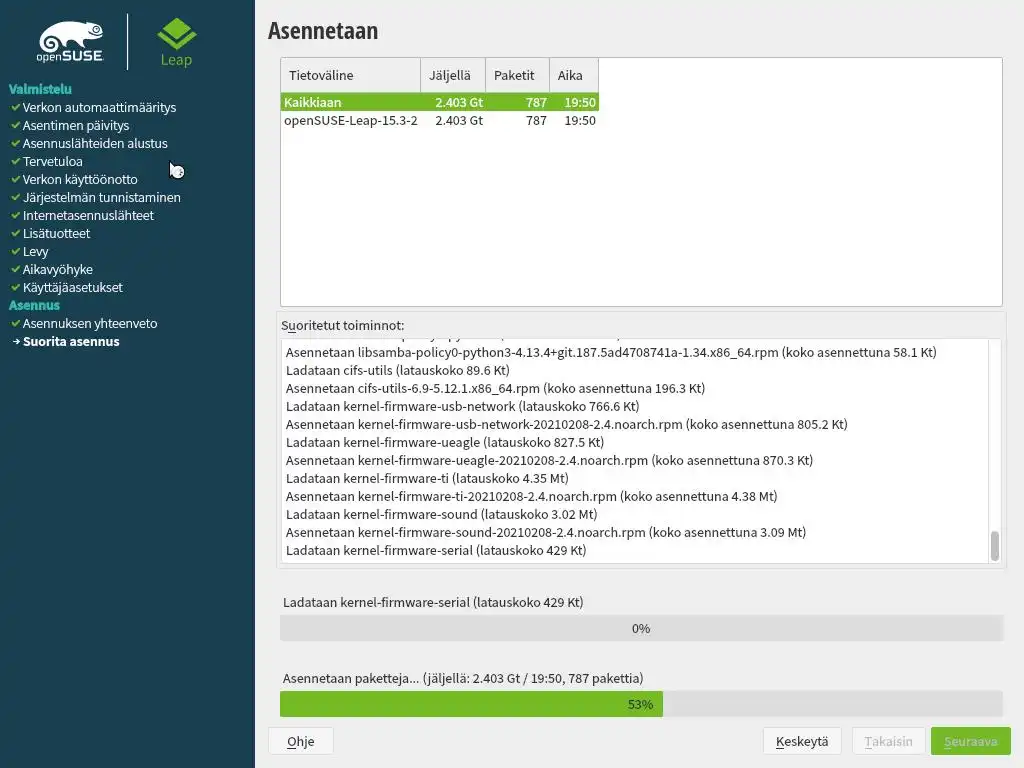Select Verkon automaattimääritys step

click(x=99, y=107)
